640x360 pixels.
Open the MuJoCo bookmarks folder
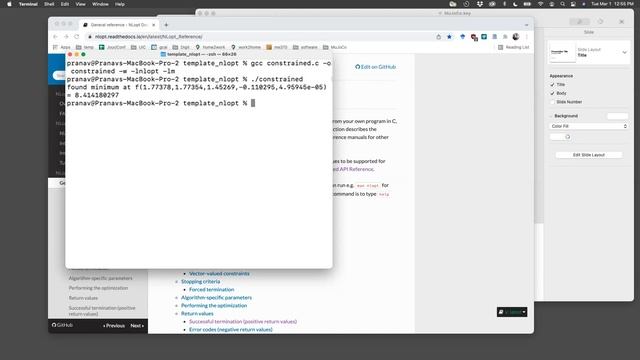335,47
